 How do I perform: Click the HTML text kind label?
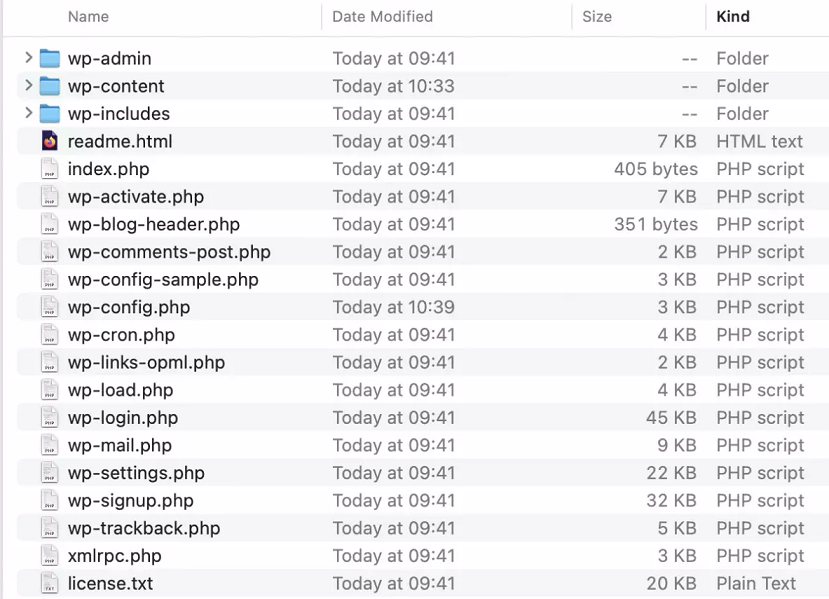759,141
